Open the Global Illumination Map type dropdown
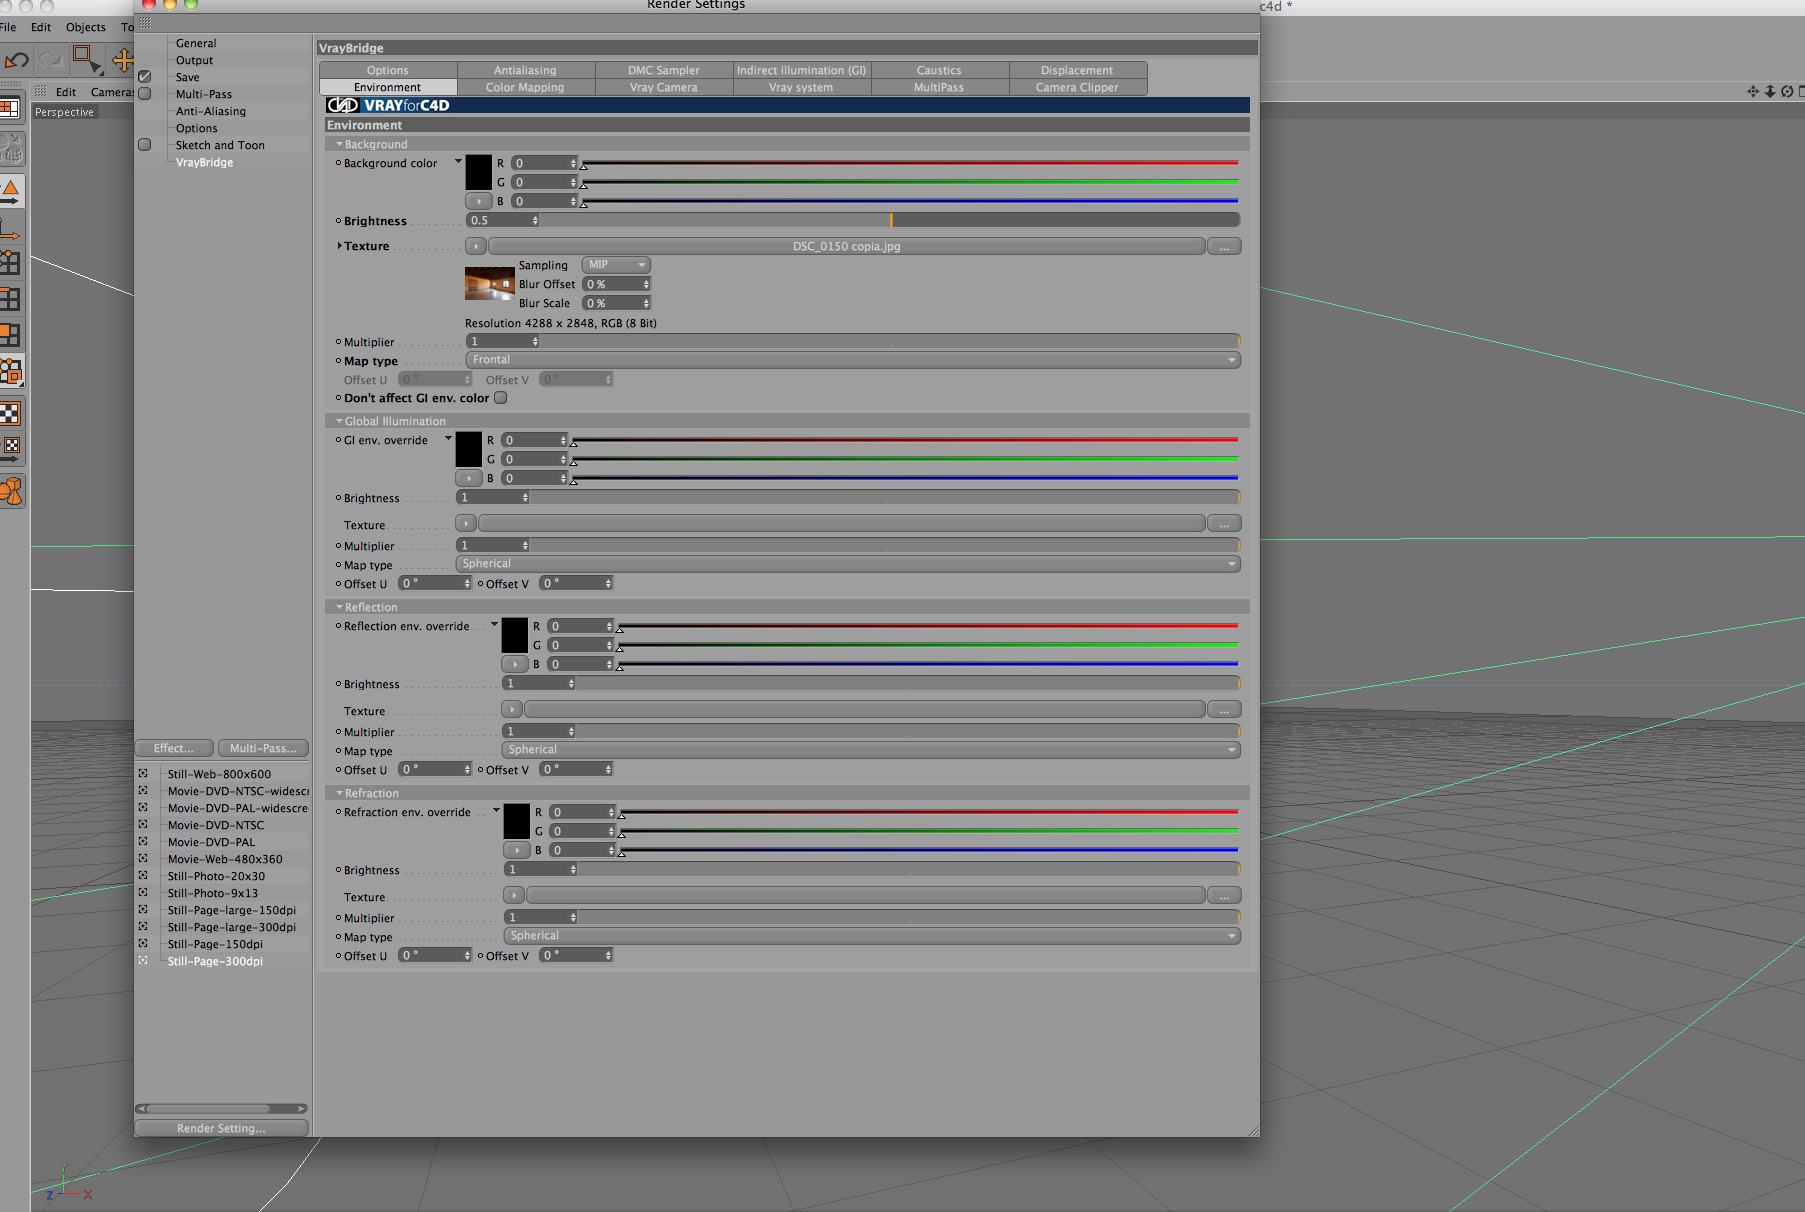1805x1212 pixels. tap(848, 564)
